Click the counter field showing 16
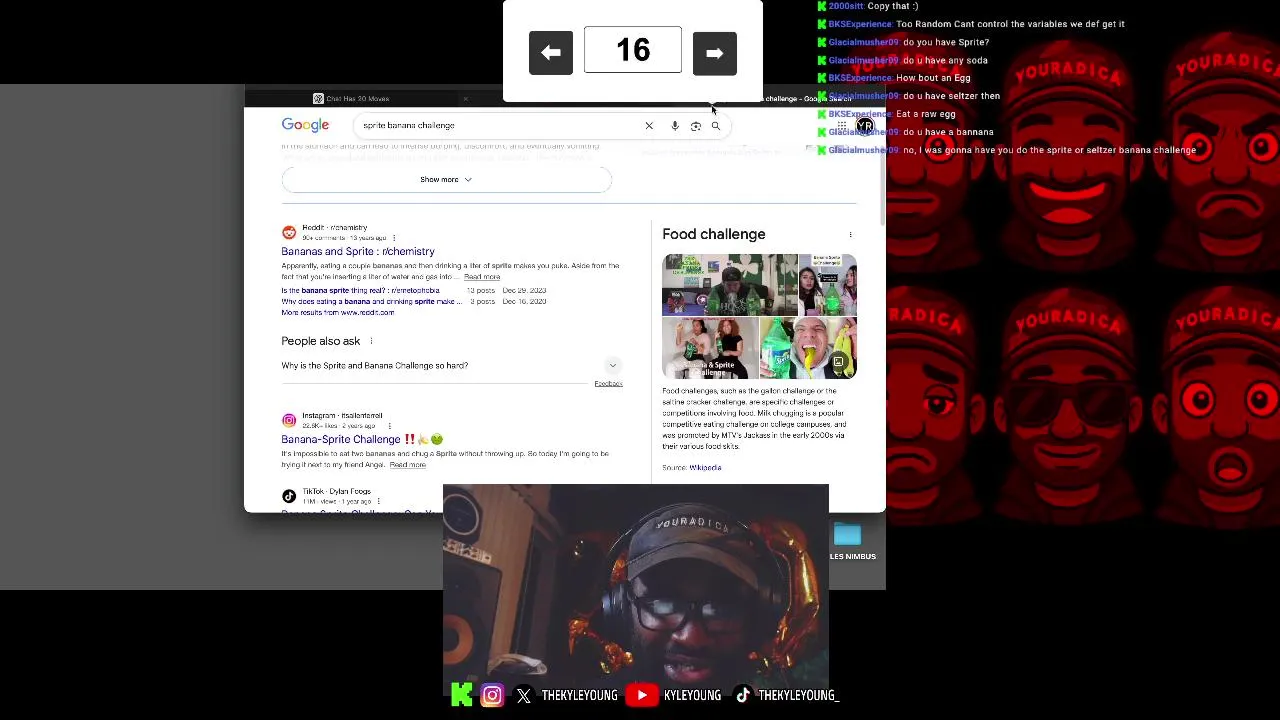This screenshot has height=720, width=1280. click(632, 50)
